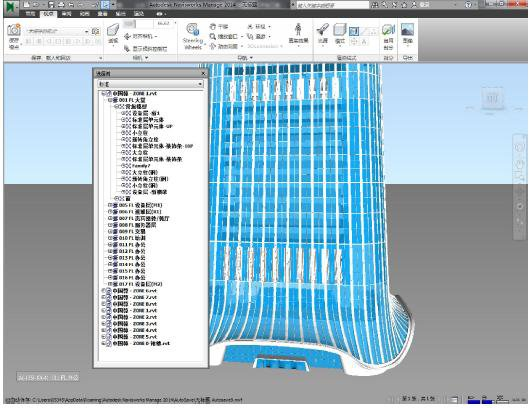Expand the ZONE 6.rvt tree node
This screenshot has width=530, height=408.
[x=103, y=291]
